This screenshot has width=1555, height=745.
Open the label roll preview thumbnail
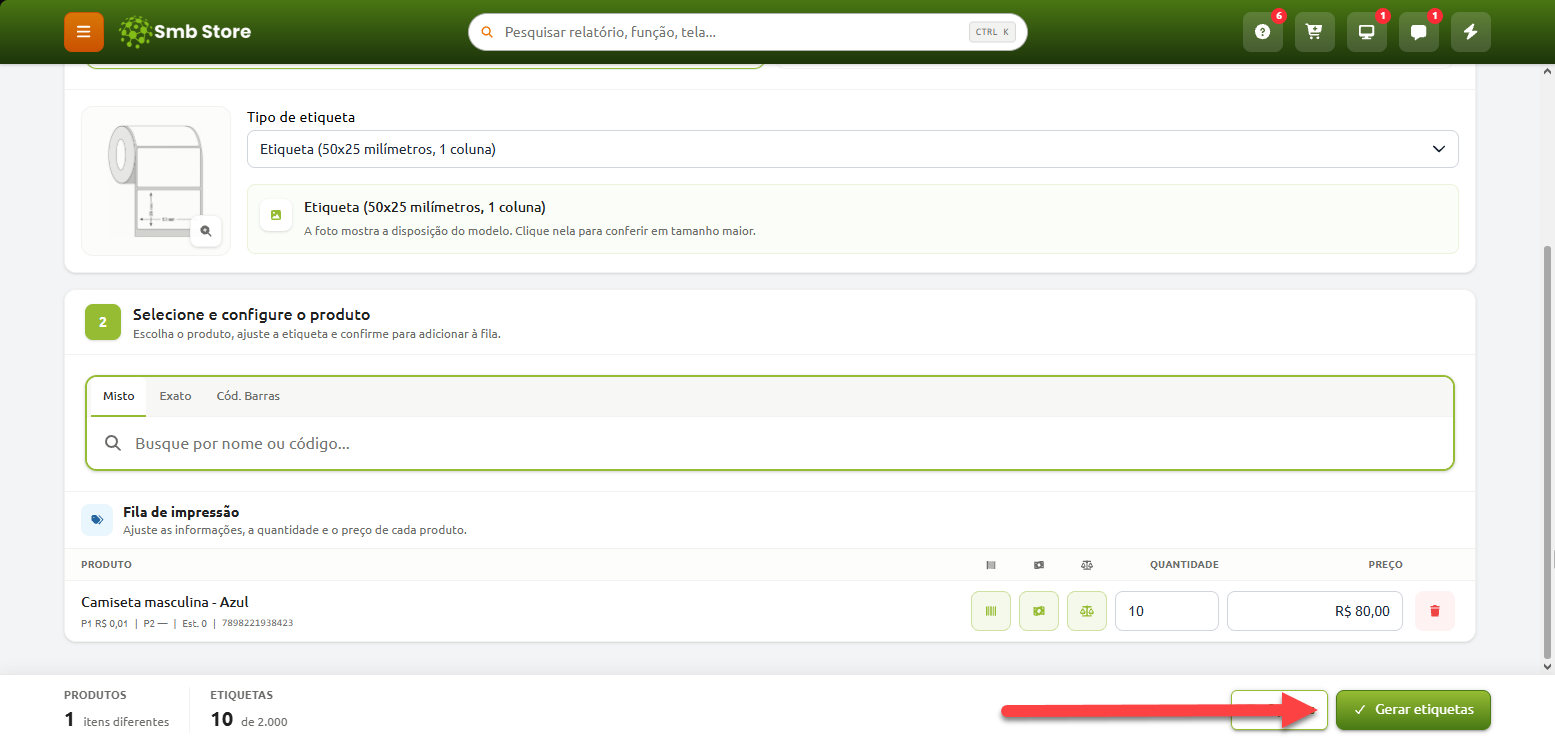(156, 181)
